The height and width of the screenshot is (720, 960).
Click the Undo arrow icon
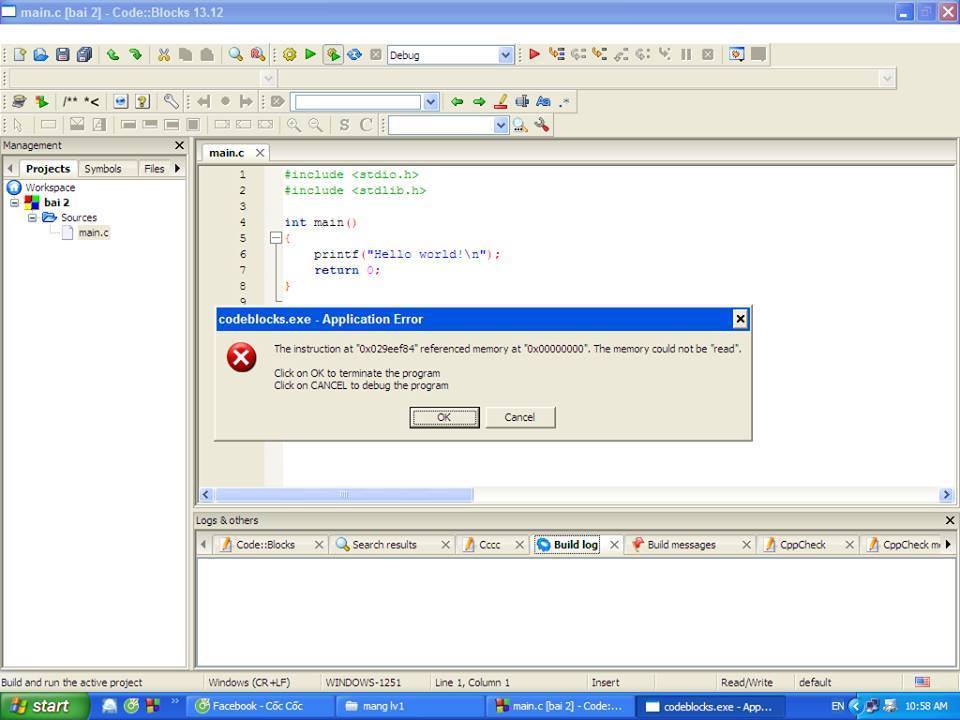pos(113,55)
